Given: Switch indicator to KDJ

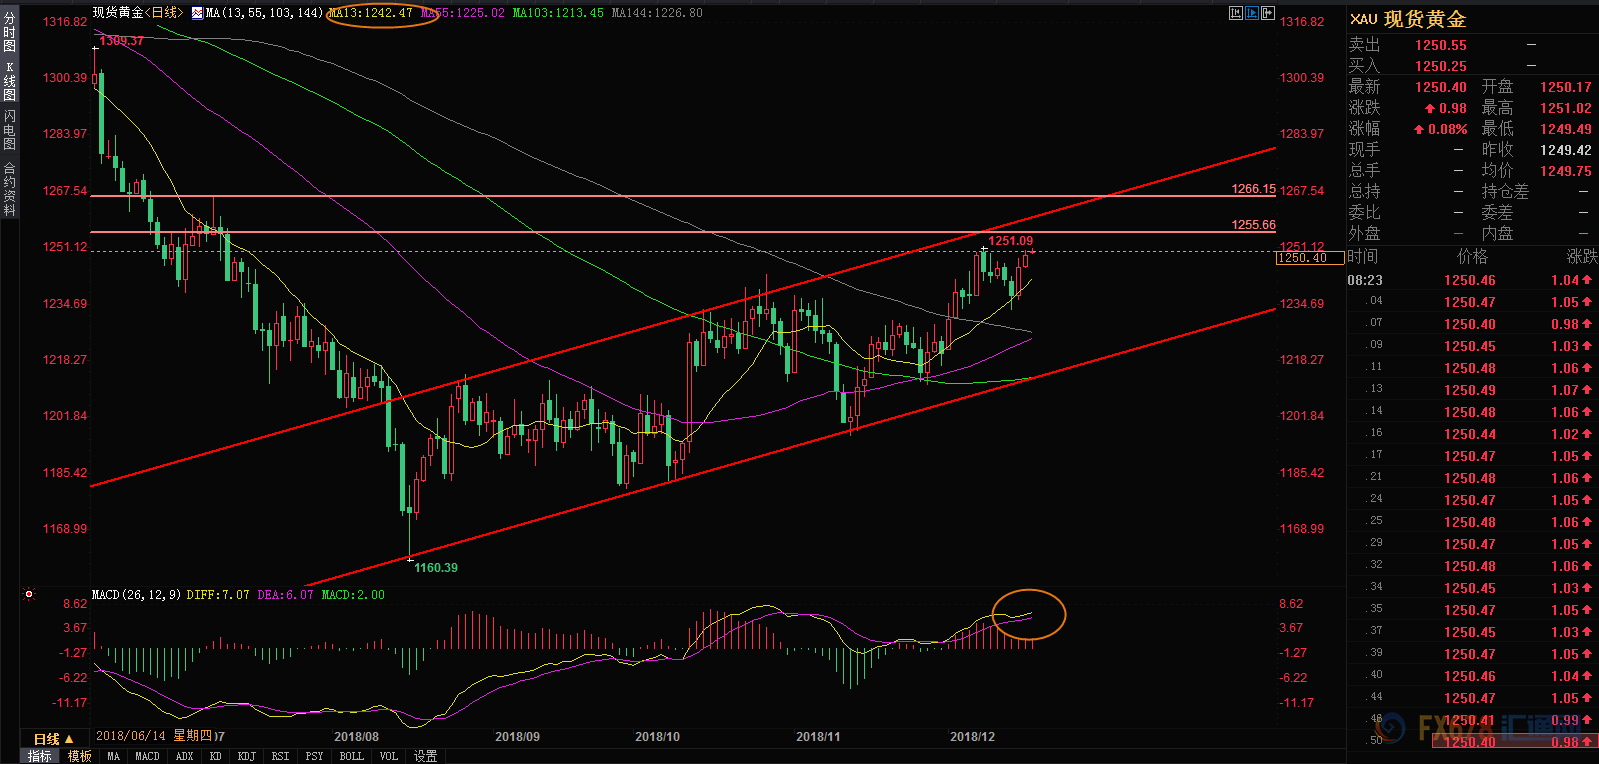Looking at the screenshot, I should (x=246, y=756).
